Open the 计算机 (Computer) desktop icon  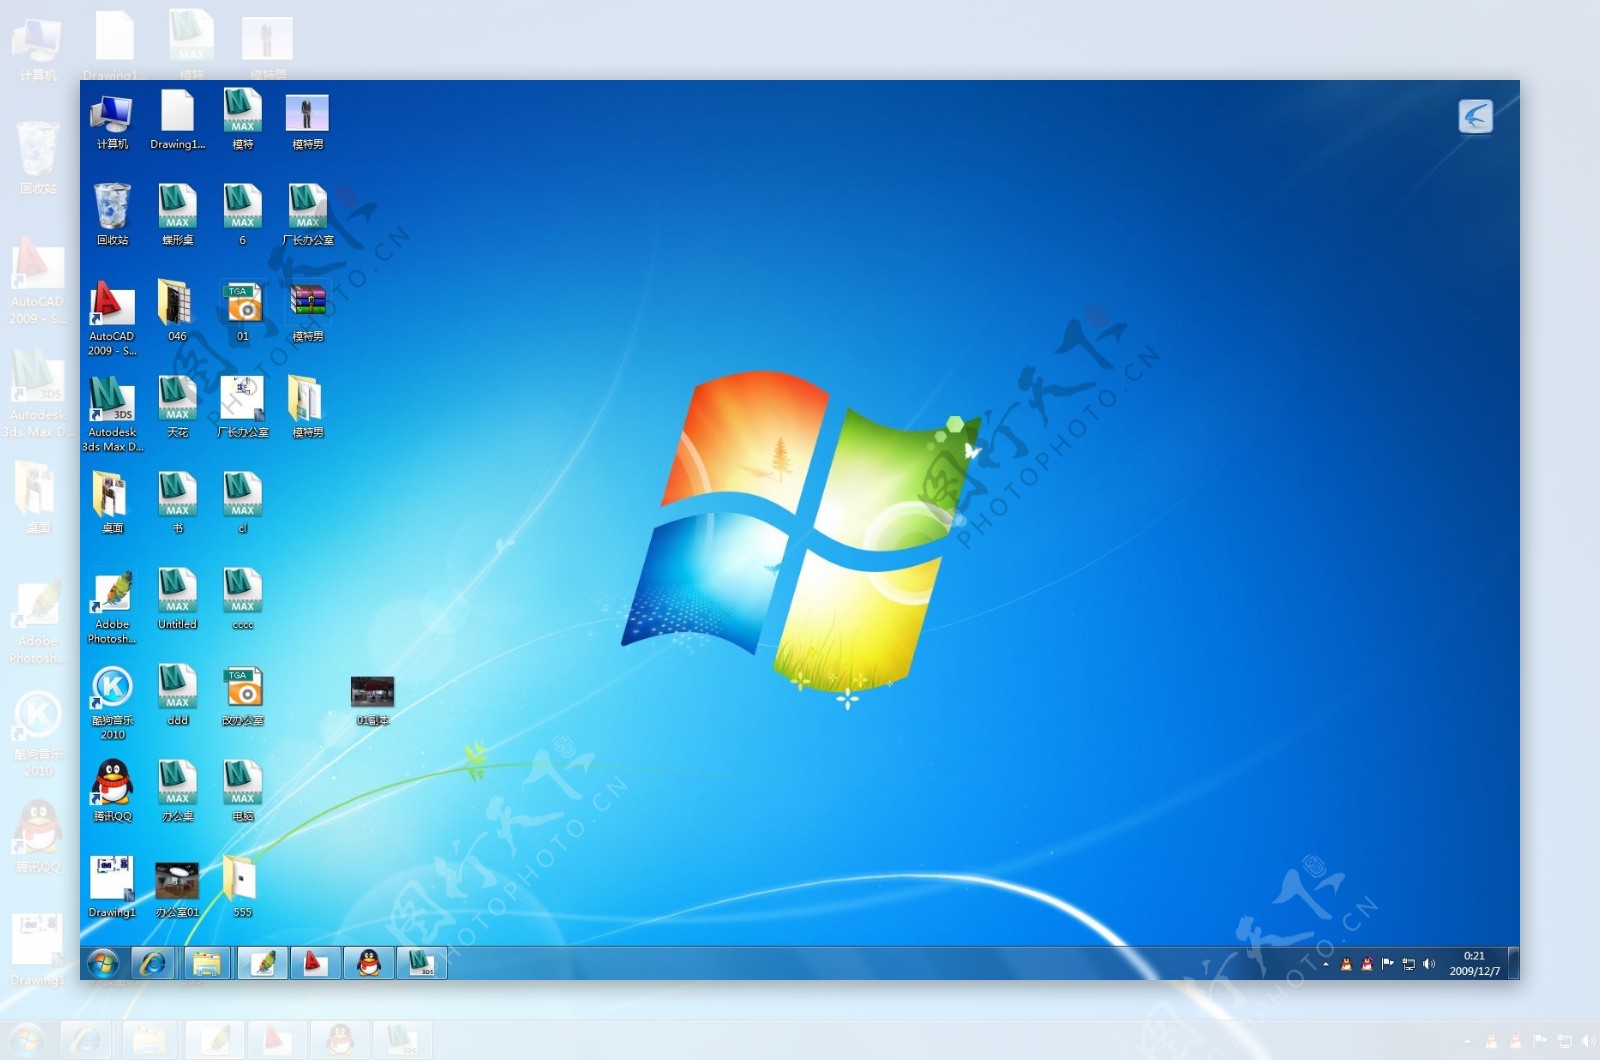point(112,121)
